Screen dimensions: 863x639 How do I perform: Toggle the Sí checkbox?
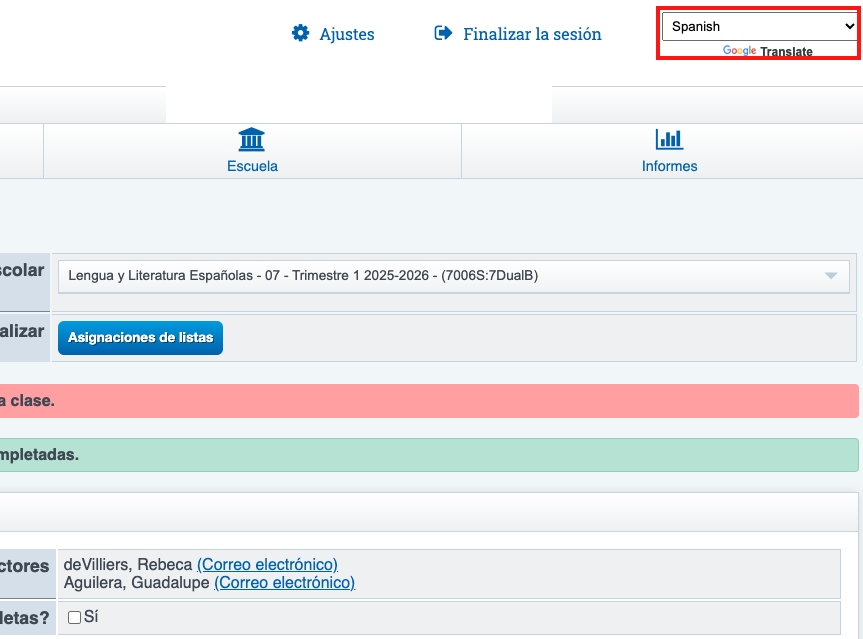[x=74, y=618]
